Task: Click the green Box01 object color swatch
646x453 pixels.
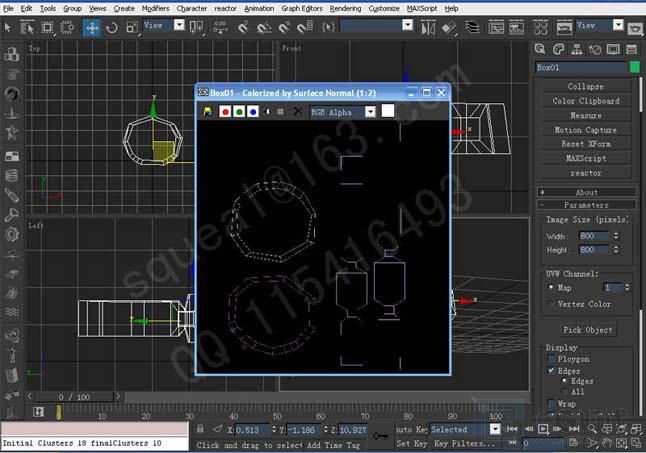Action: (x=634, y=67)
